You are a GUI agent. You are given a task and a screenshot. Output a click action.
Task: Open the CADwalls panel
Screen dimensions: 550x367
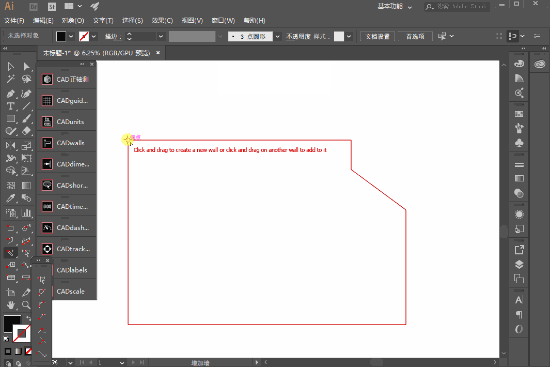coord(67,143)
